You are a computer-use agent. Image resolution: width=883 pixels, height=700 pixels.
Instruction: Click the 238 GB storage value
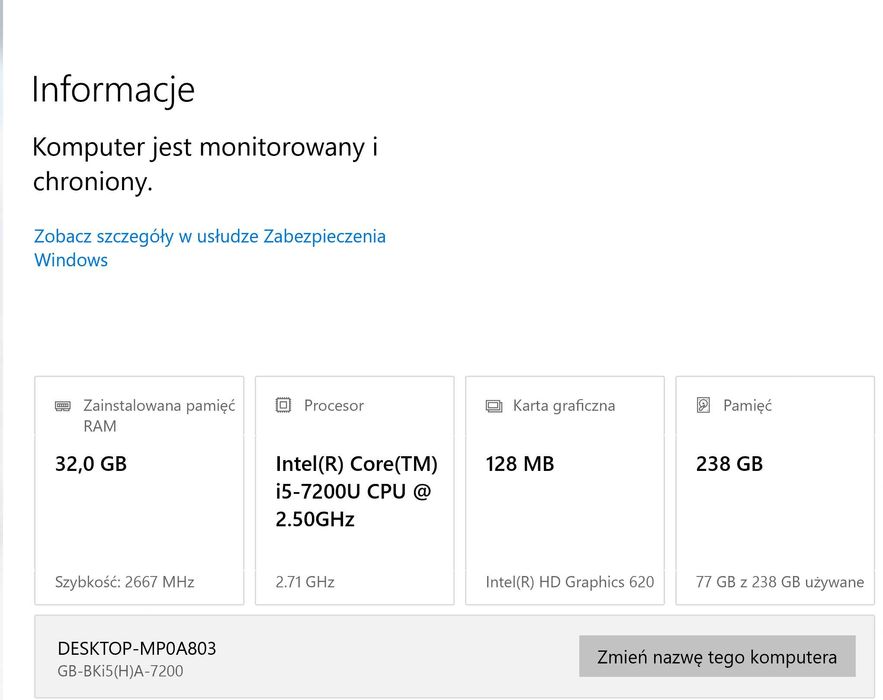[x=729, y=464]
